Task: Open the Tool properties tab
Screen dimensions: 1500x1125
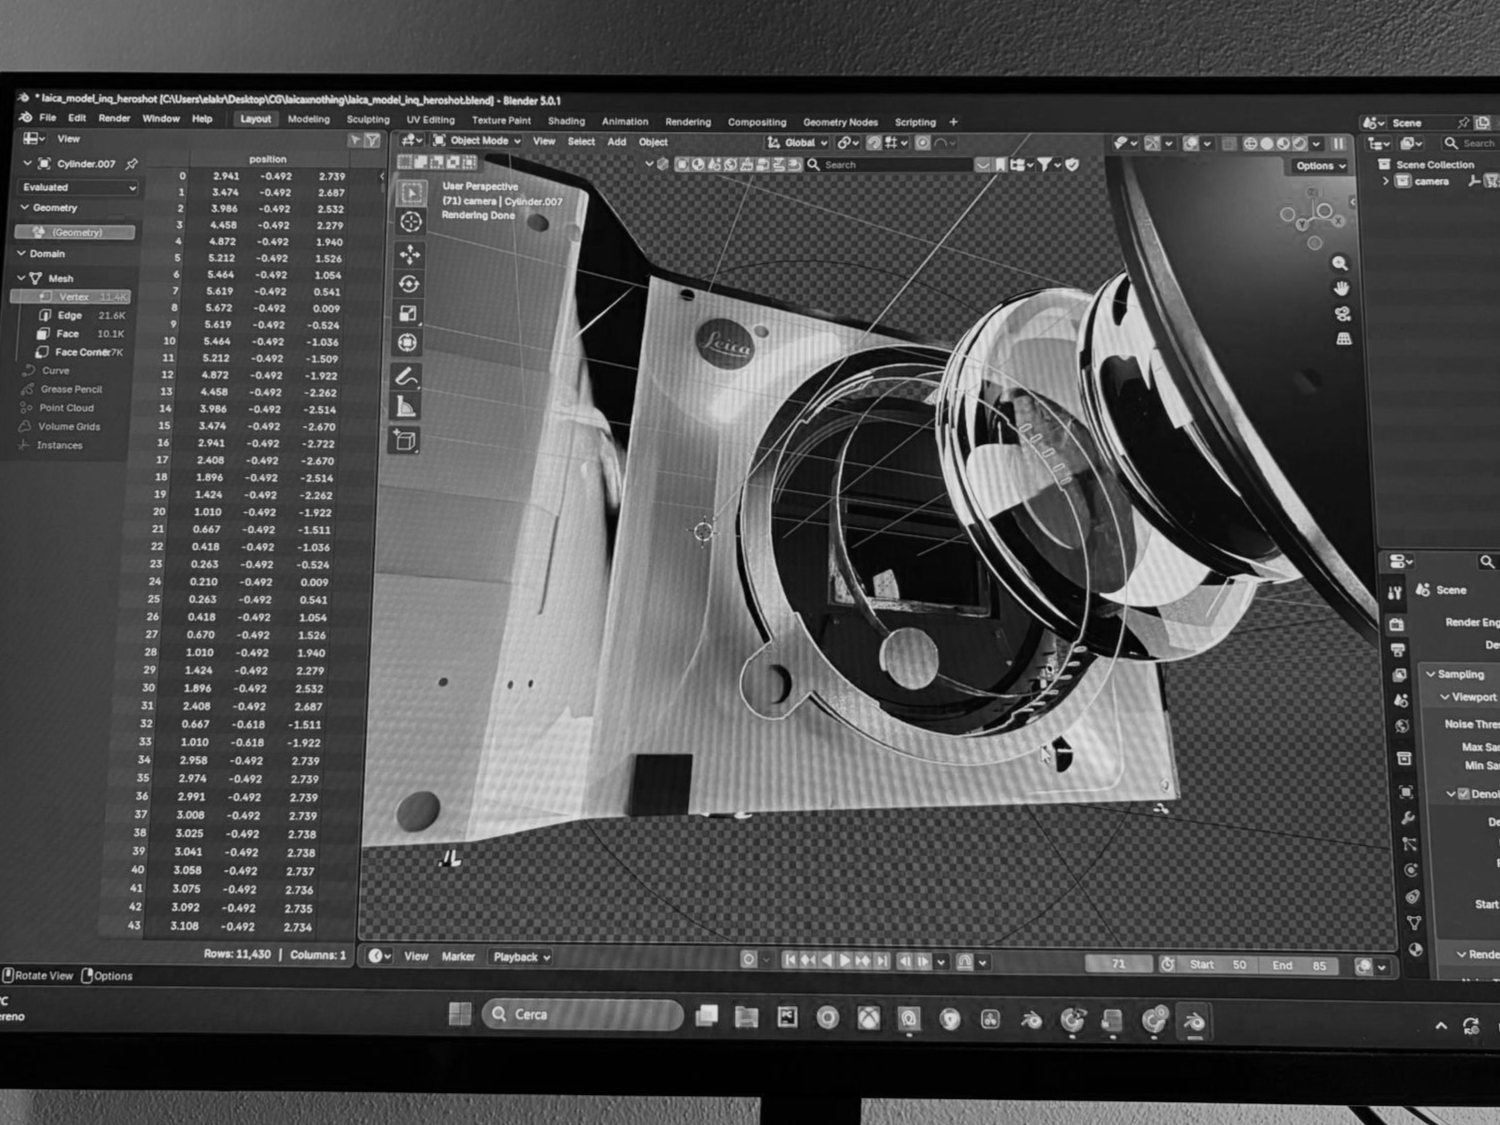Action: (1395, 593)
